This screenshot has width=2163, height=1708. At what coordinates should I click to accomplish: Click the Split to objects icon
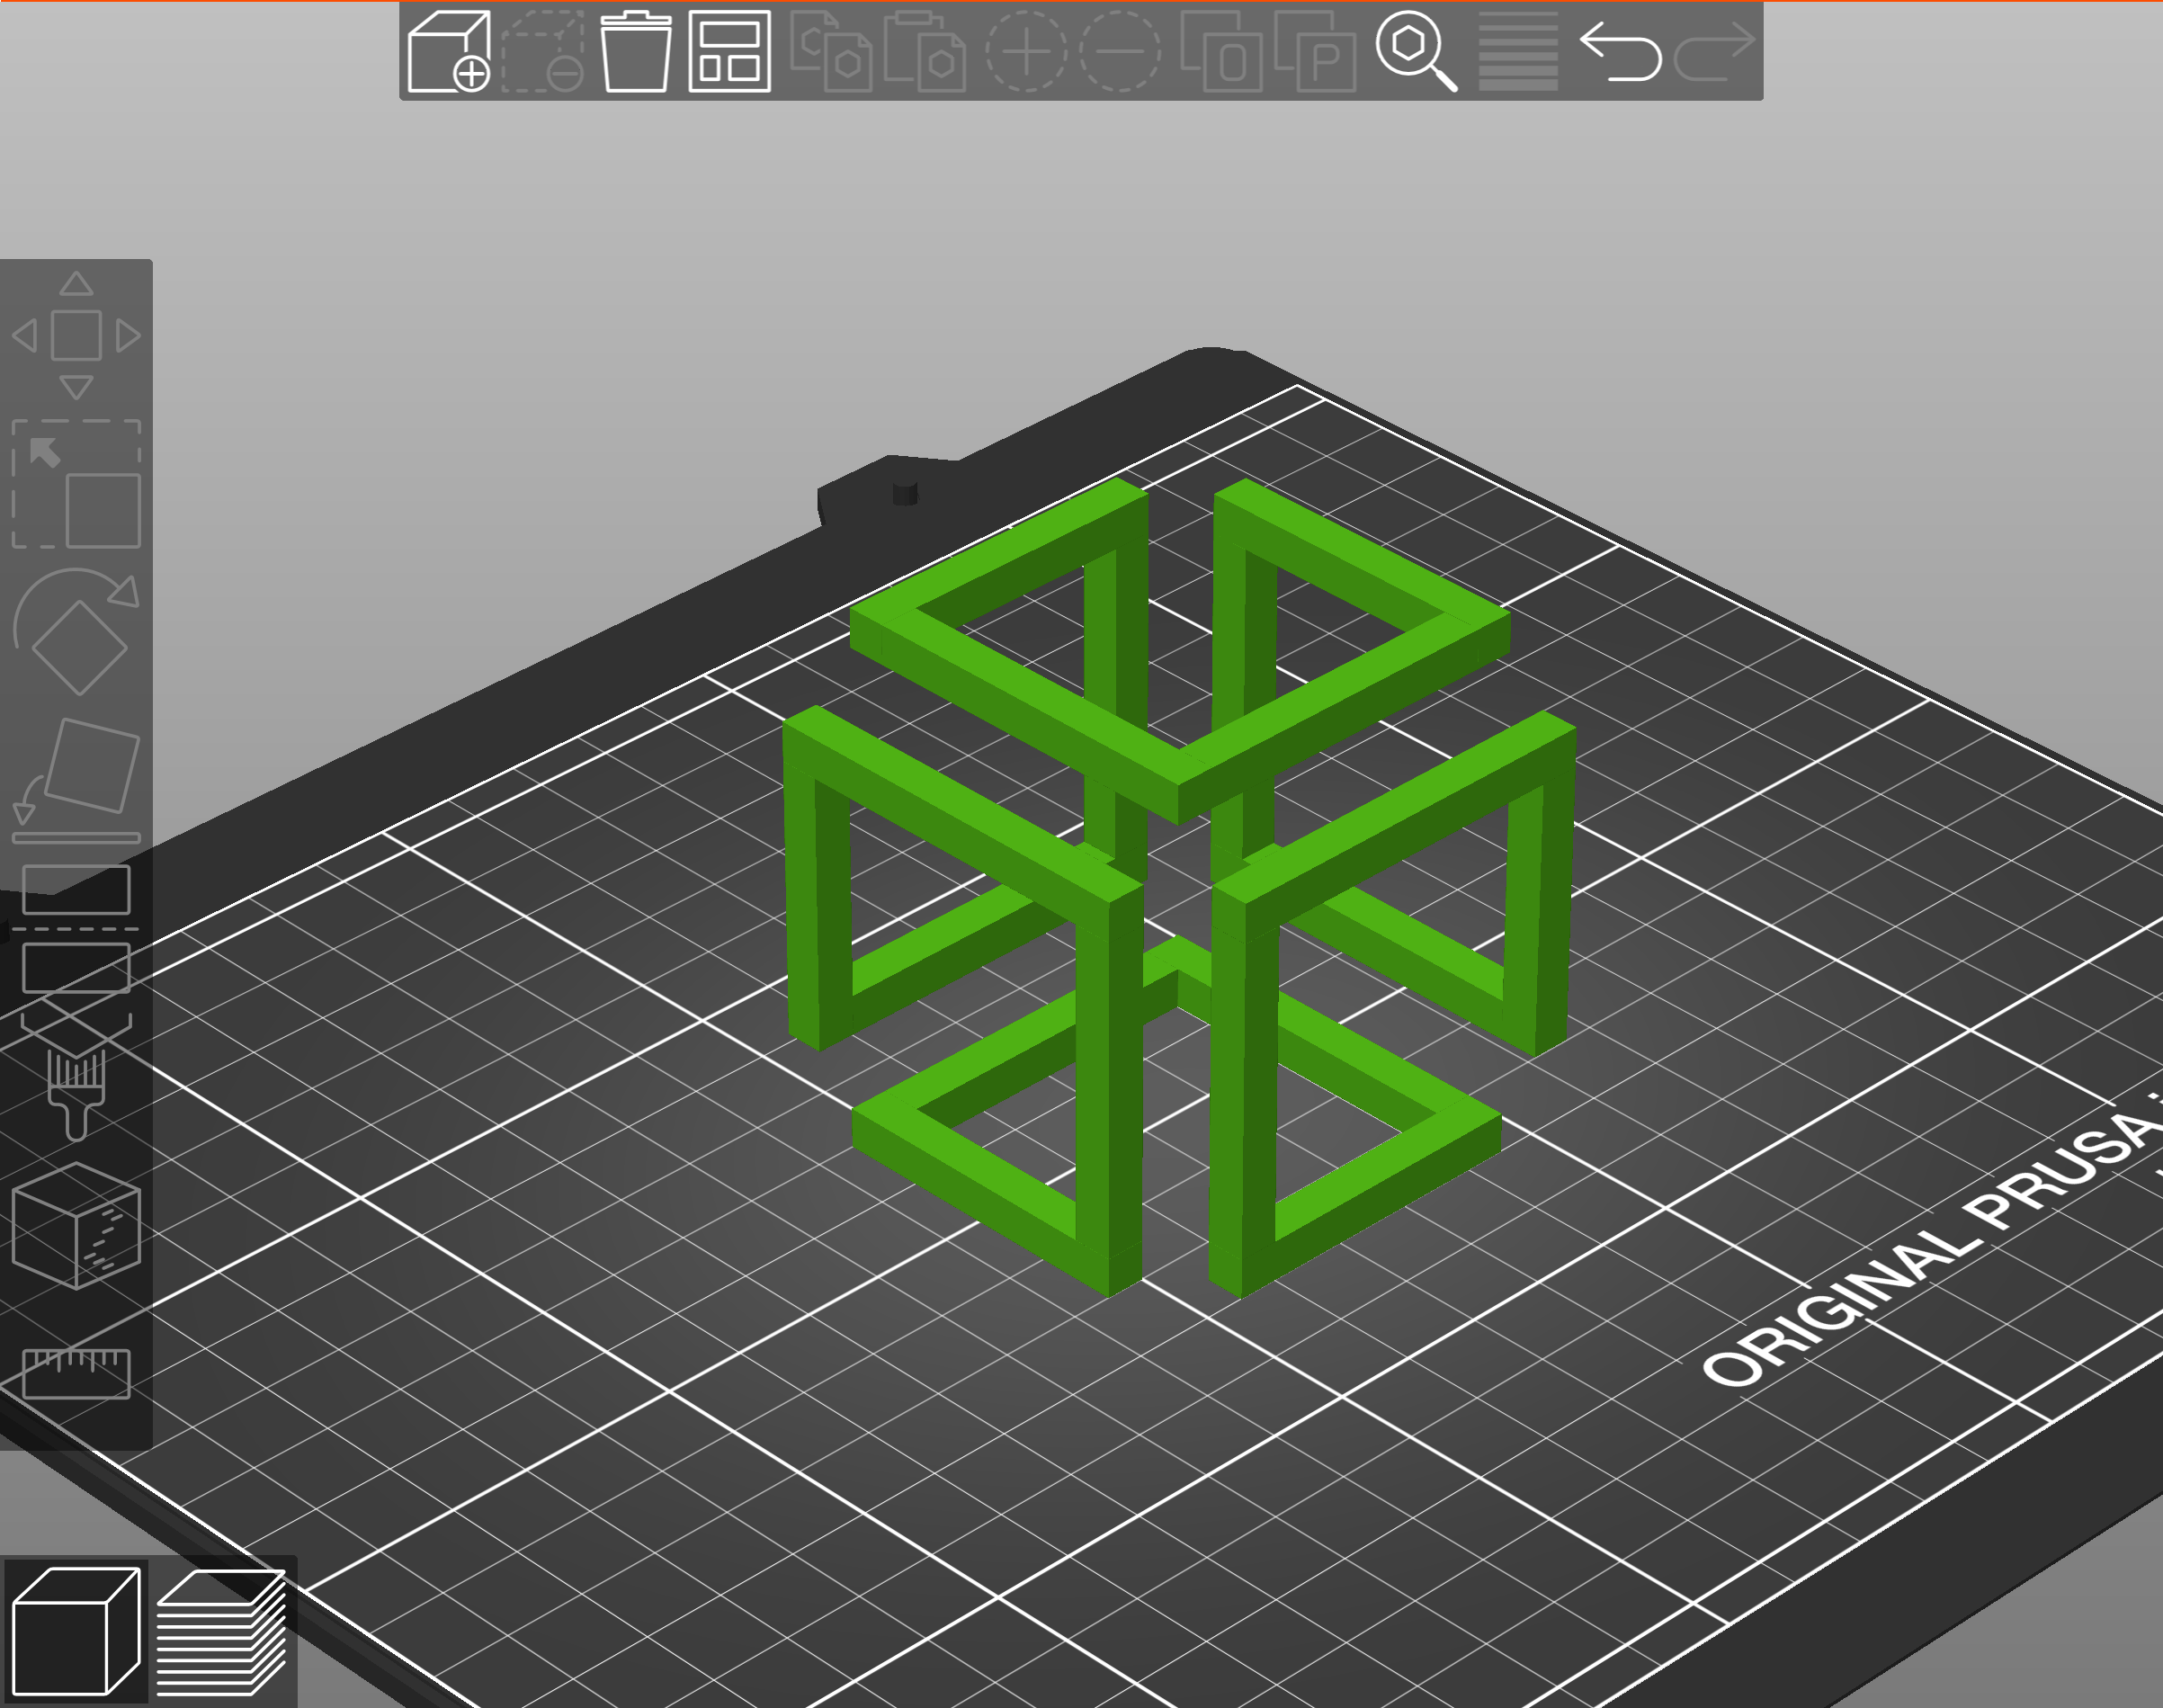1221,51
